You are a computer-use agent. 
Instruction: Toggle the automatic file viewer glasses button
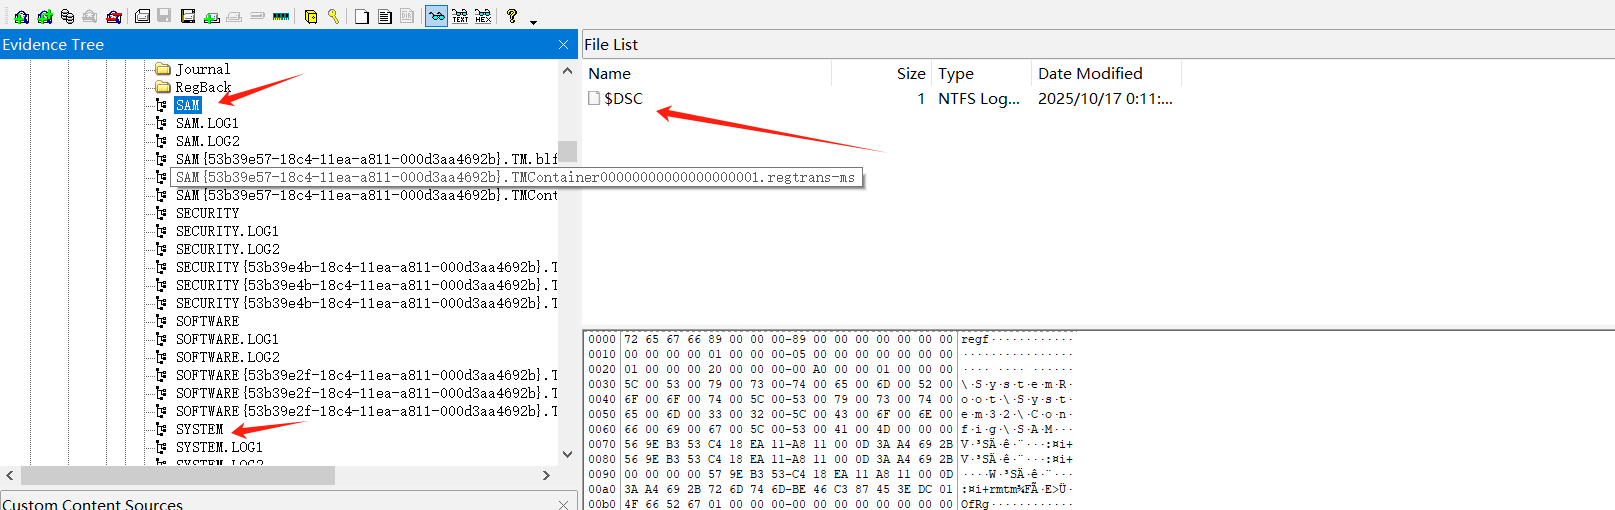pos(436,16)
